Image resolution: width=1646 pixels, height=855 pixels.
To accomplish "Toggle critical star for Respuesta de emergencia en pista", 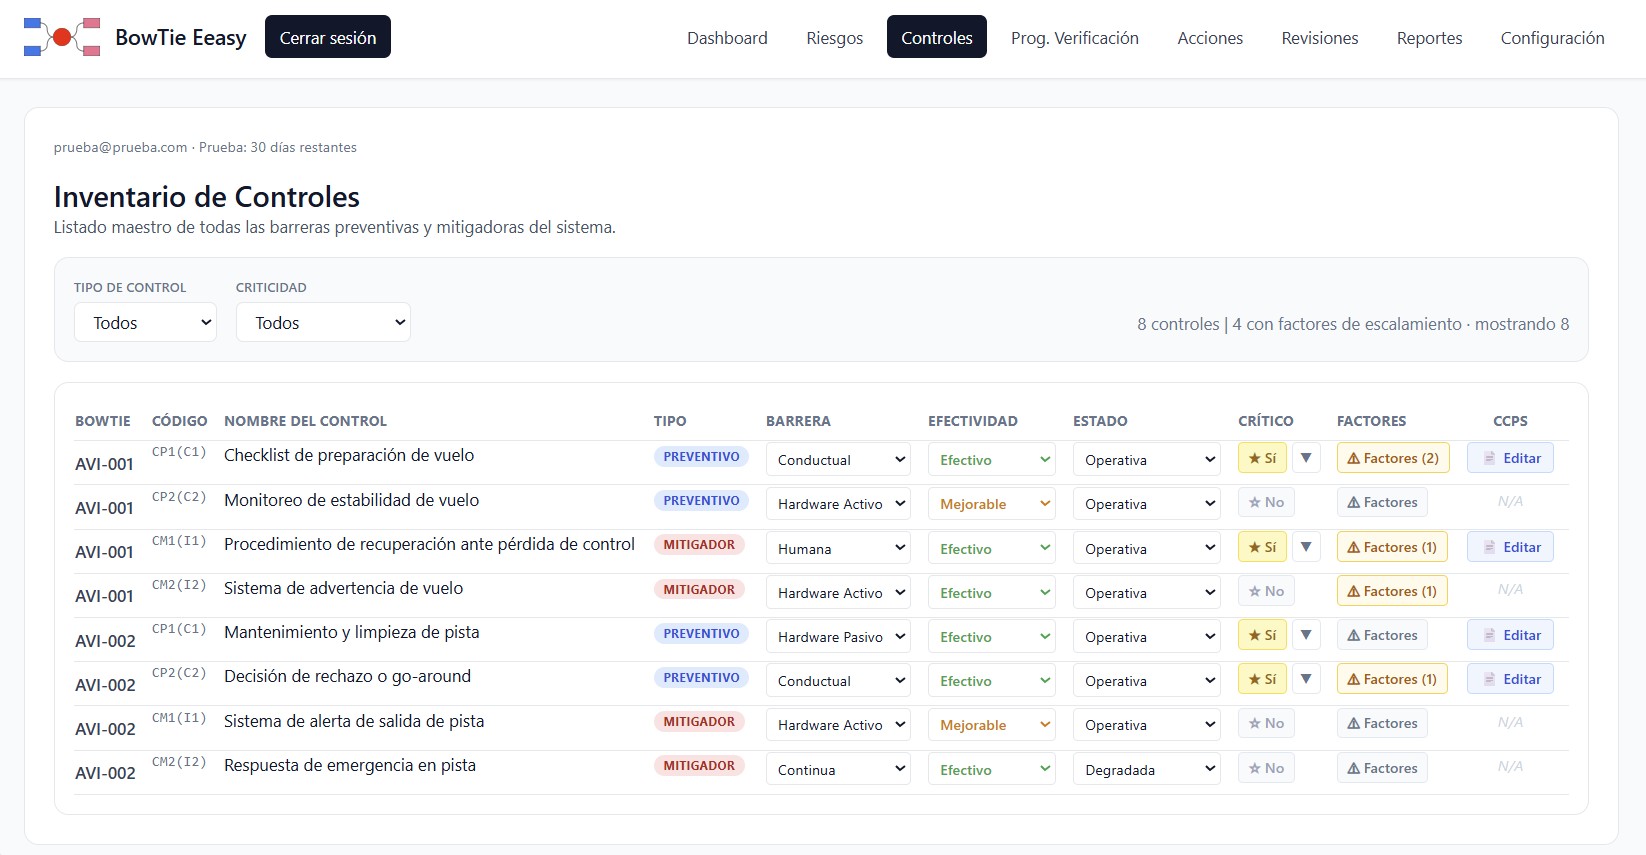I will [x=1266, y=768].
